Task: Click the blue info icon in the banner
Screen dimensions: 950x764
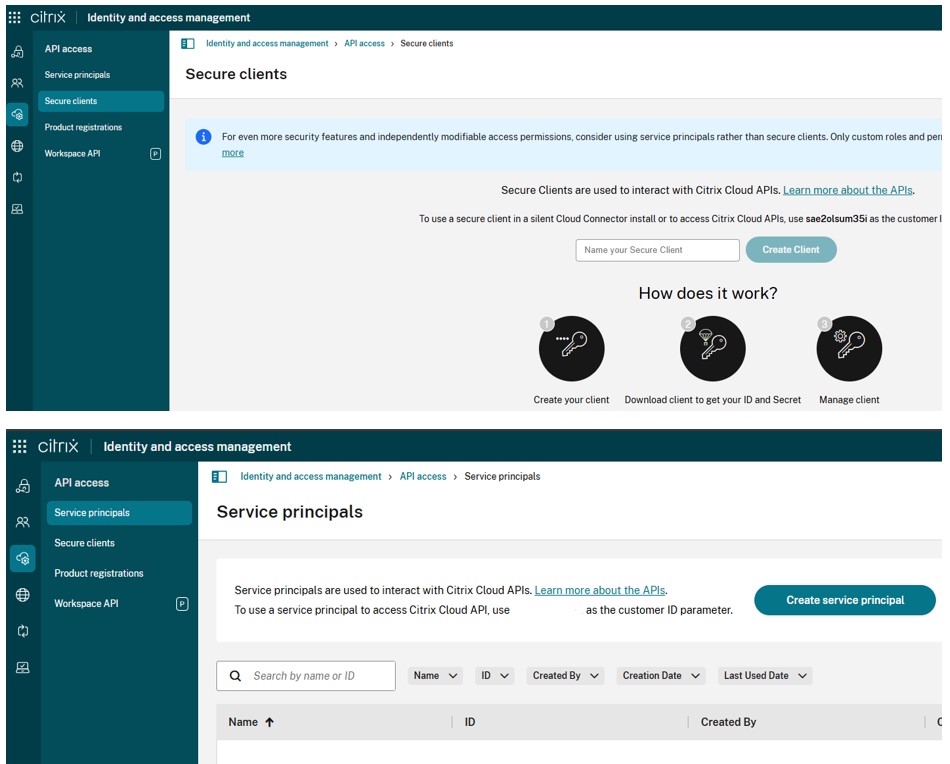Action: pos(203,137)
